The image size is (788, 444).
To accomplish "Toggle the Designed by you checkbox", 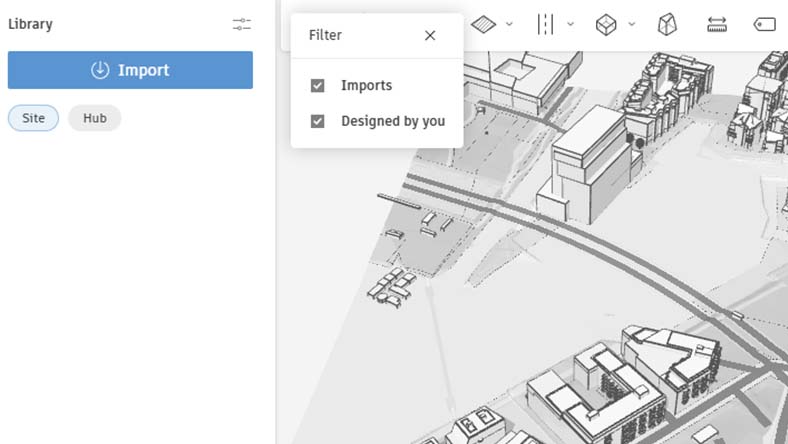I will tap(318, 121).
